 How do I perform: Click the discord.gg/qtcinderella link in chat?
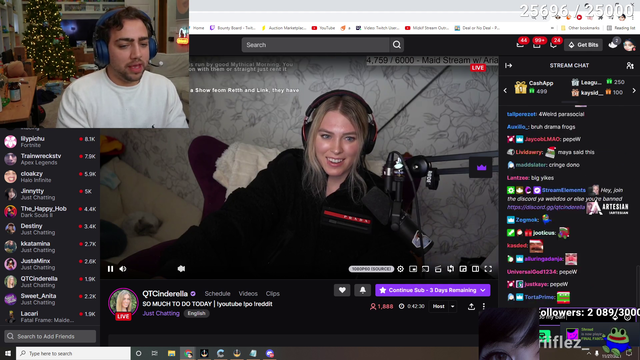tap(546, 207)
